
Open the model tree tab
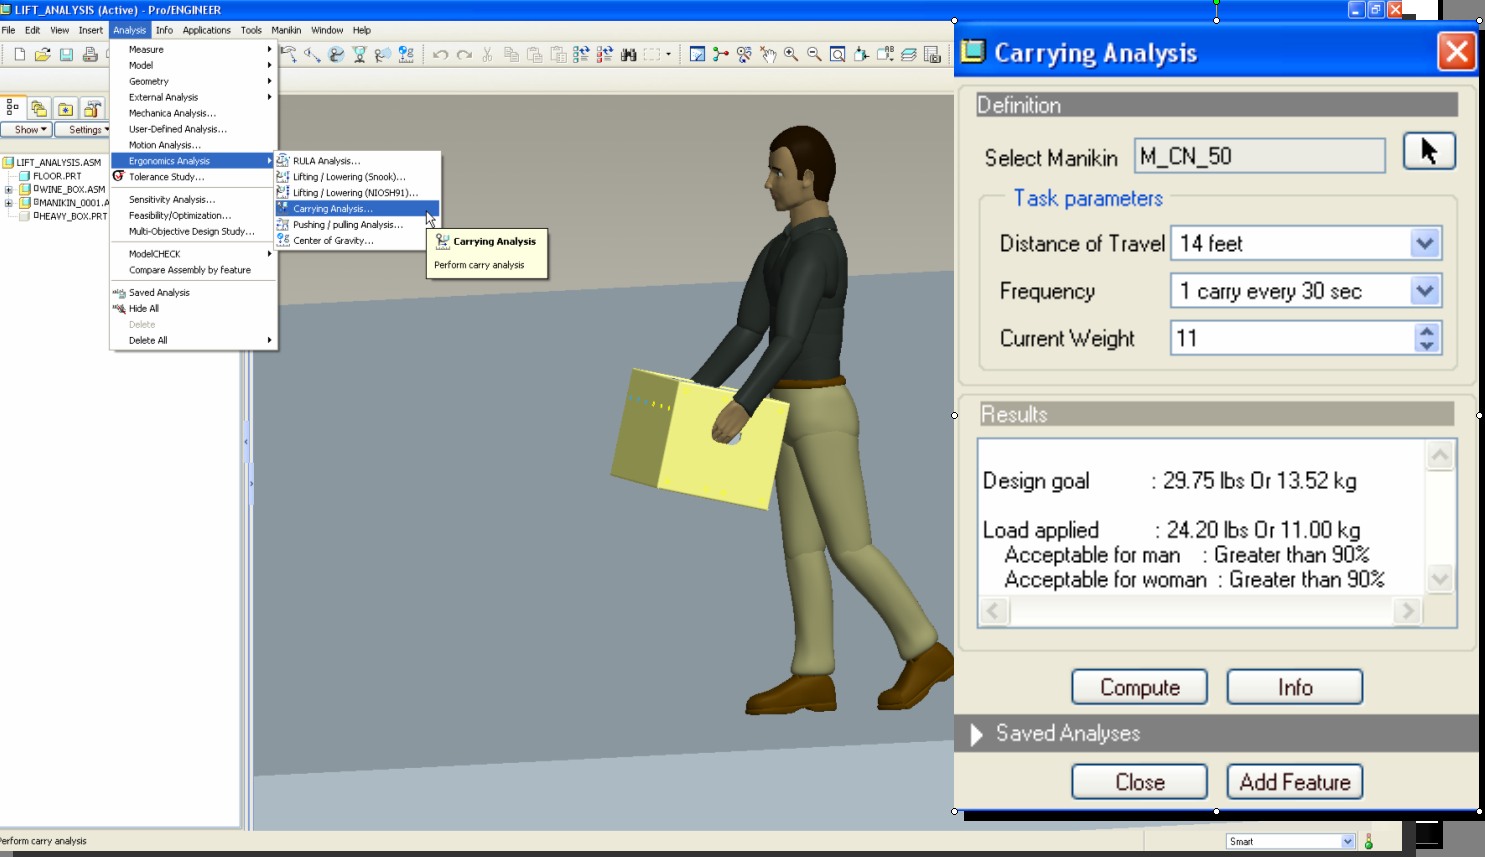[x=13, y=107]
